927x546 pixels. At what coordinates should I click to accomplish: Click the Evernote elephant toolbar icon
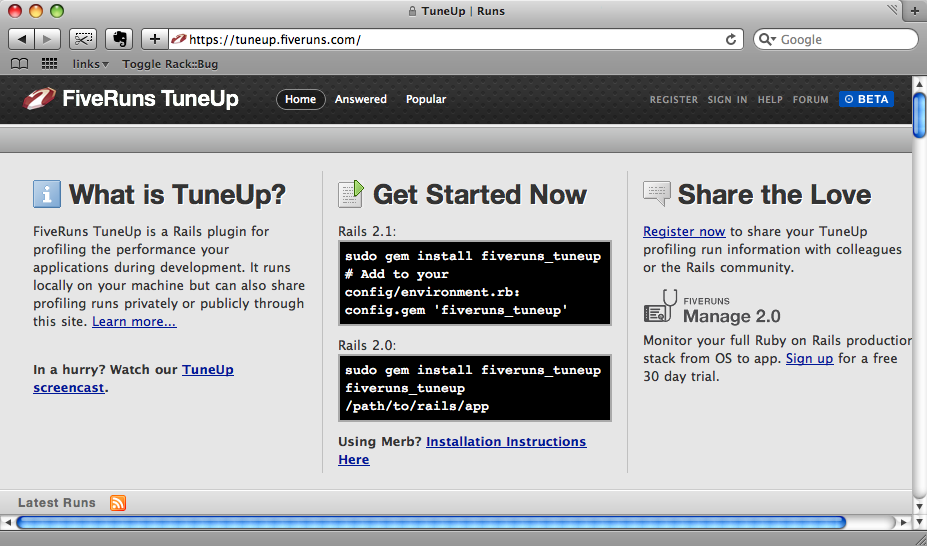tap(119, 40)
